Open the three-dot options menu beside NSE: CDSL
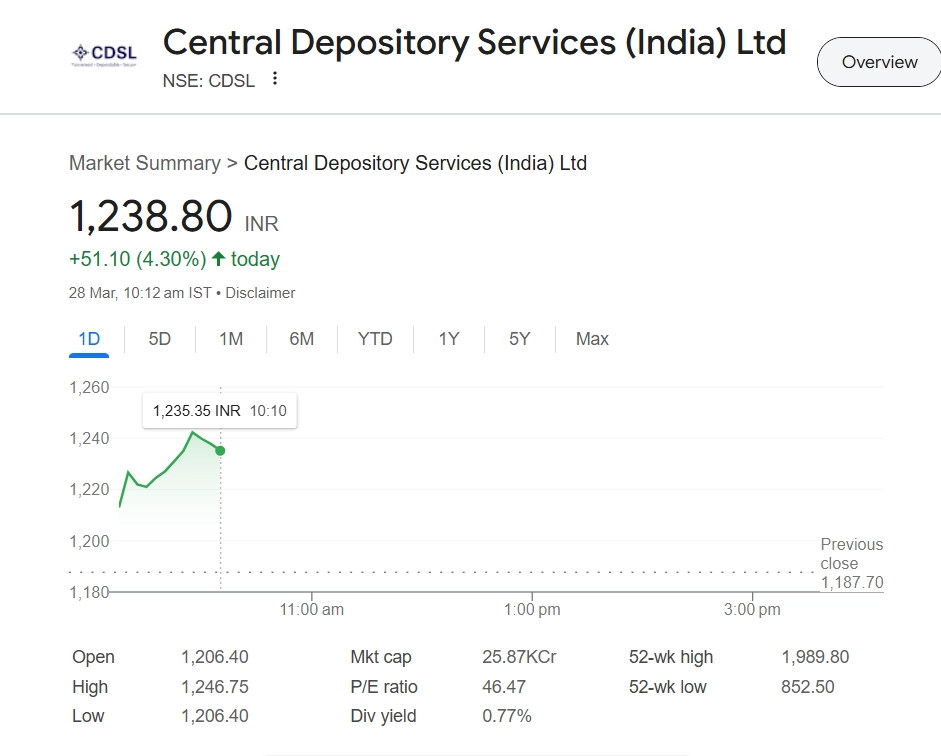The image size is (941, 756). pos(275,79)
